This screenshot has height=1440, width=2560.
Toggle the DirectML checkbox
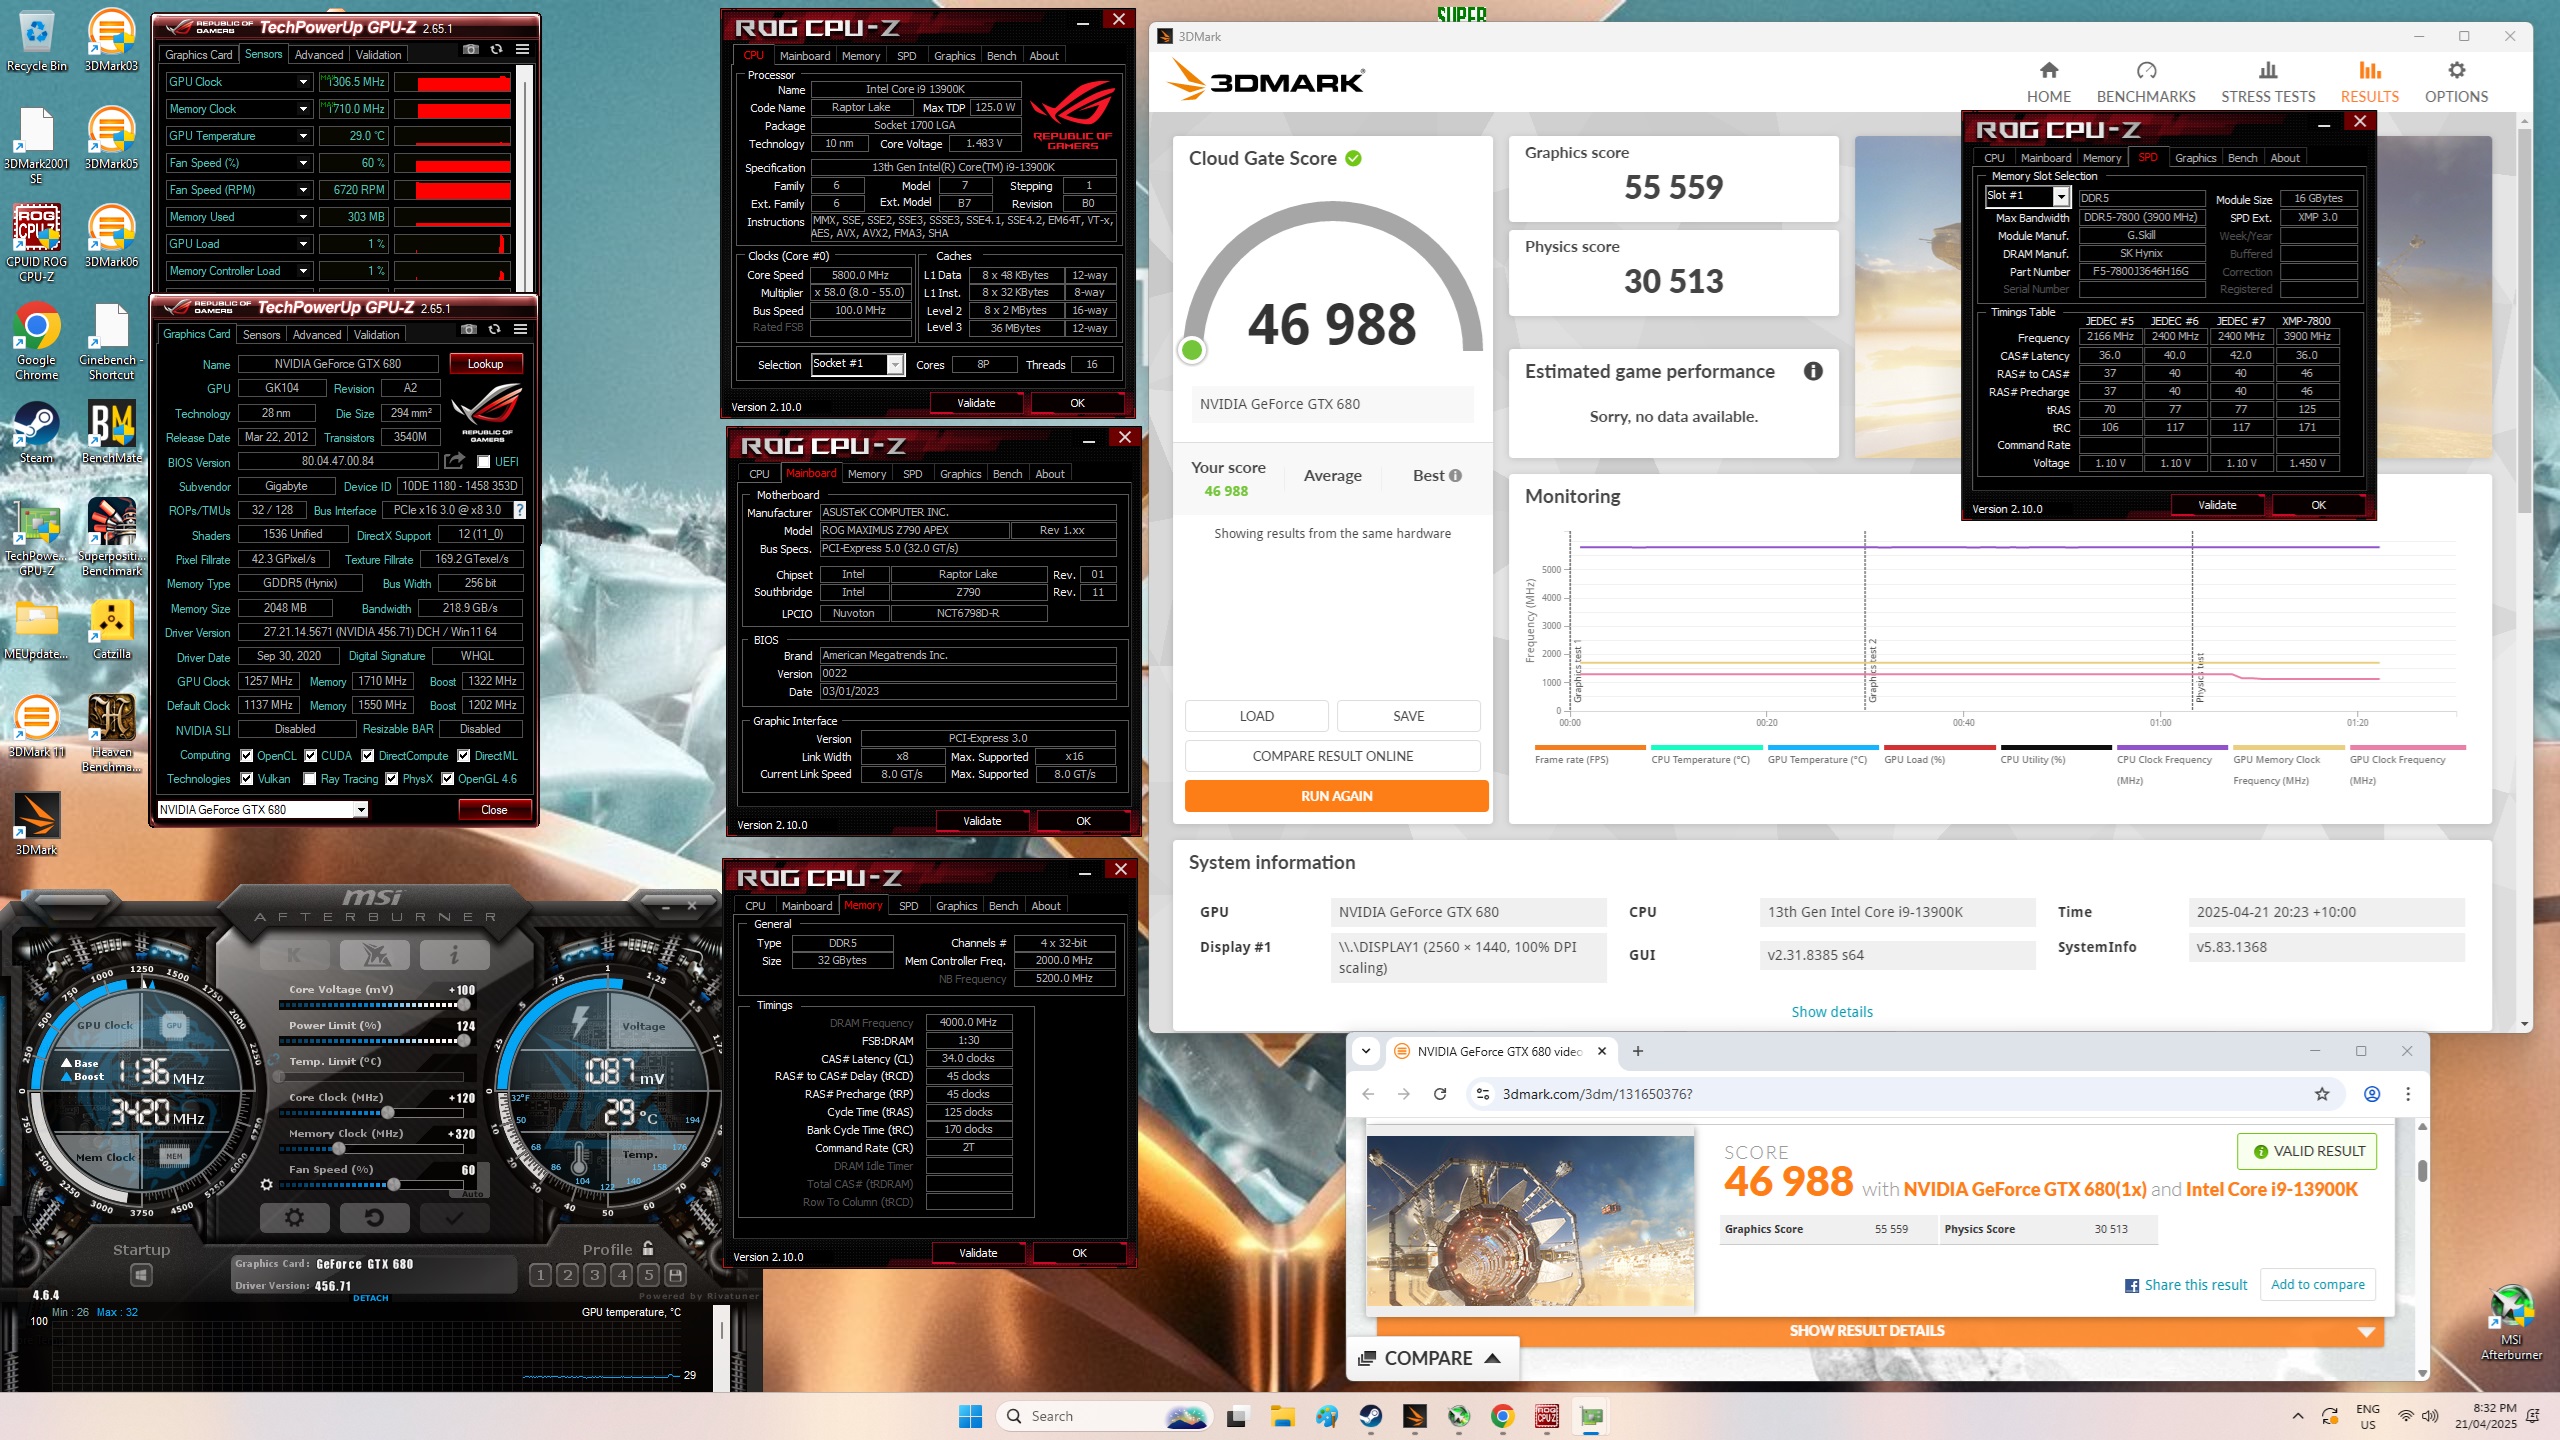point(464,756)
